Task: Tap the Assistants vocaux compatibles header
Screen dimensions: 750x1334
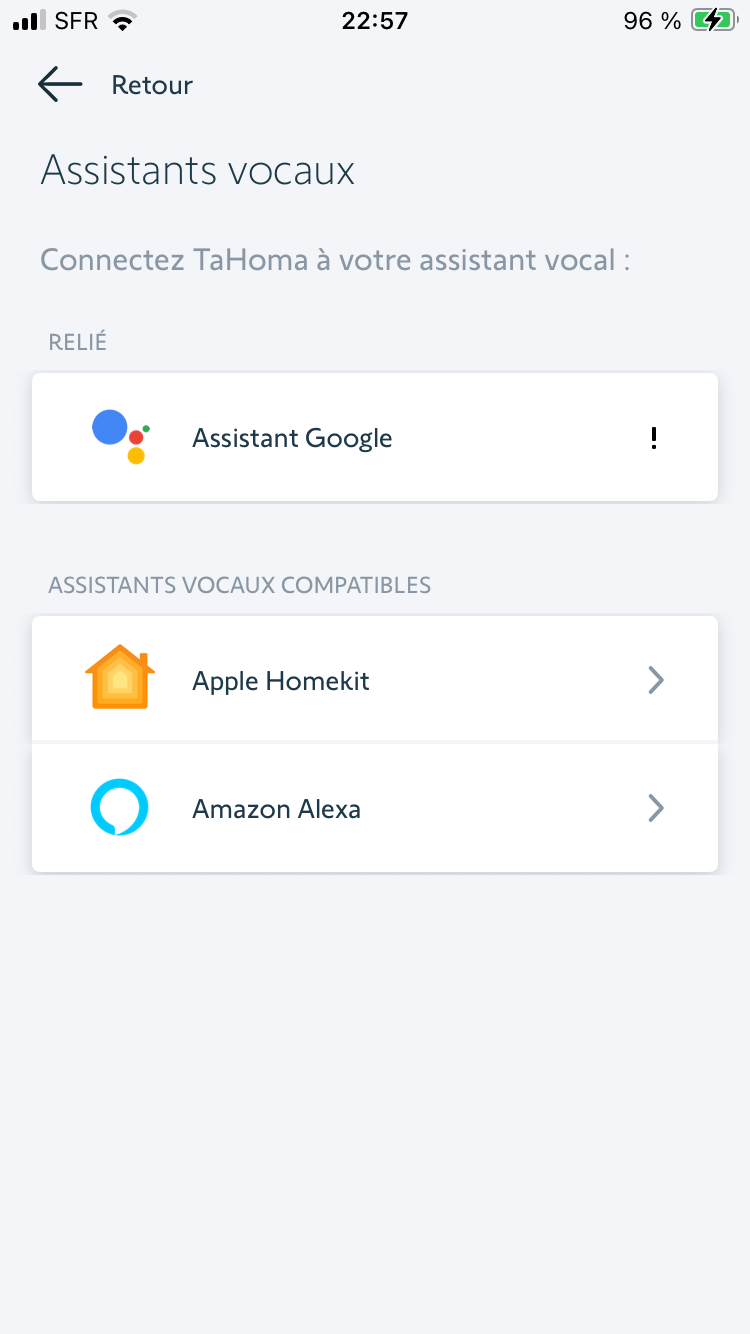Action: 240,585
